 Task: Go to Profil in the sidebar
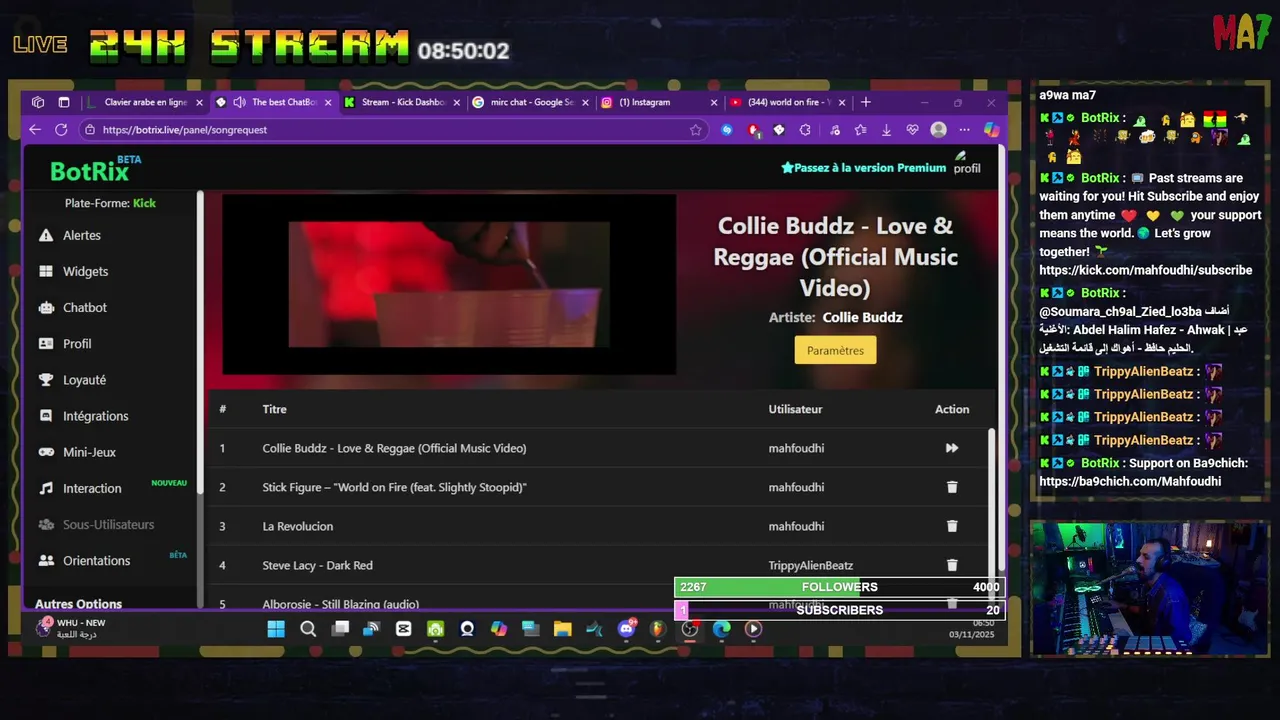pos(65,343)
